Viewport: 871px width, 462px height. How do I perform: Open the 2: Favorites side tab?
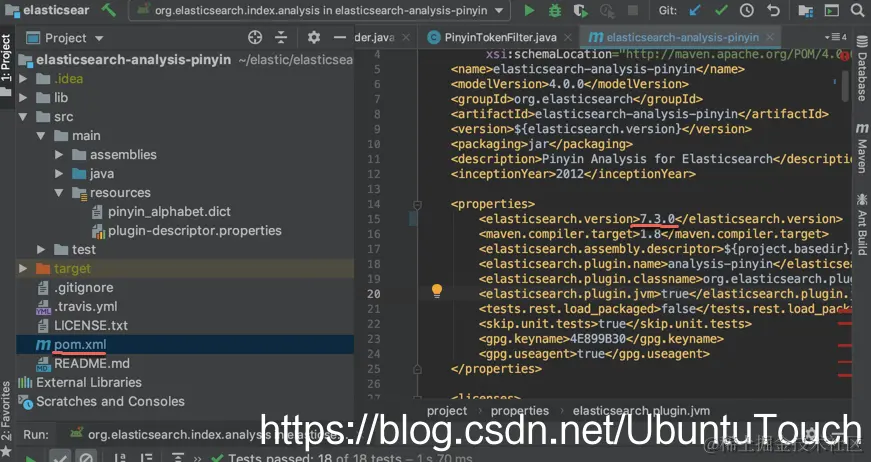6,418
